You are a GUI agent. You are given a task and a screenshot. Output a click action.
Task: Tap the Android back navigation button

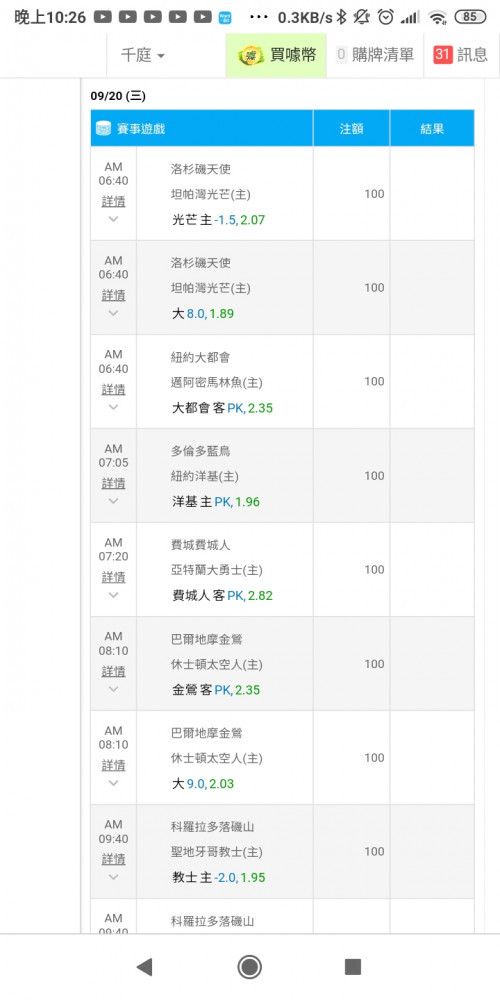pos(145,967)
